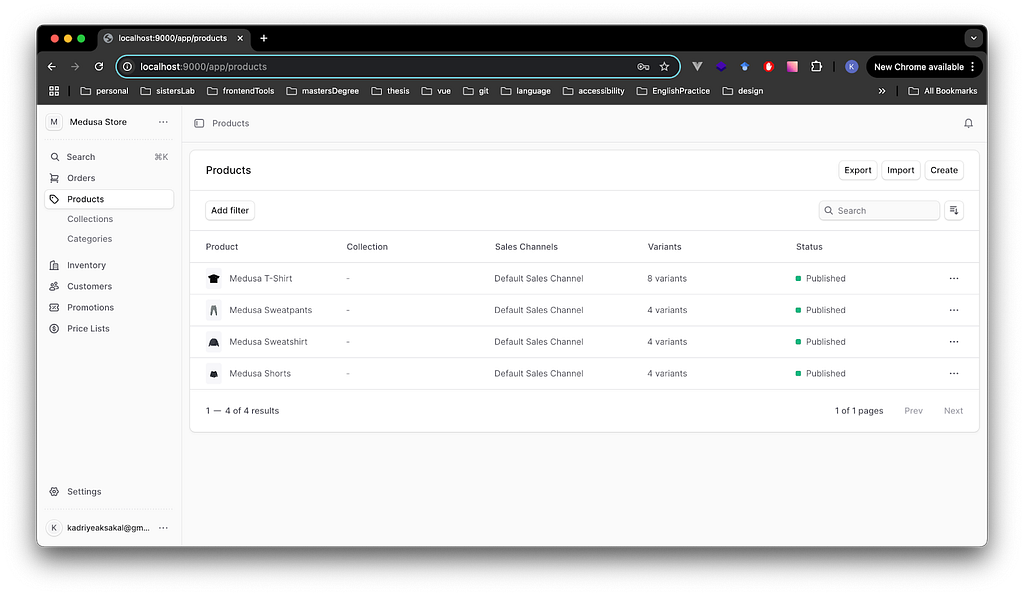The width and height of the screenshot is (1024, 595).
Task: Open sort options icon beside search
Action: click(953, 210)
